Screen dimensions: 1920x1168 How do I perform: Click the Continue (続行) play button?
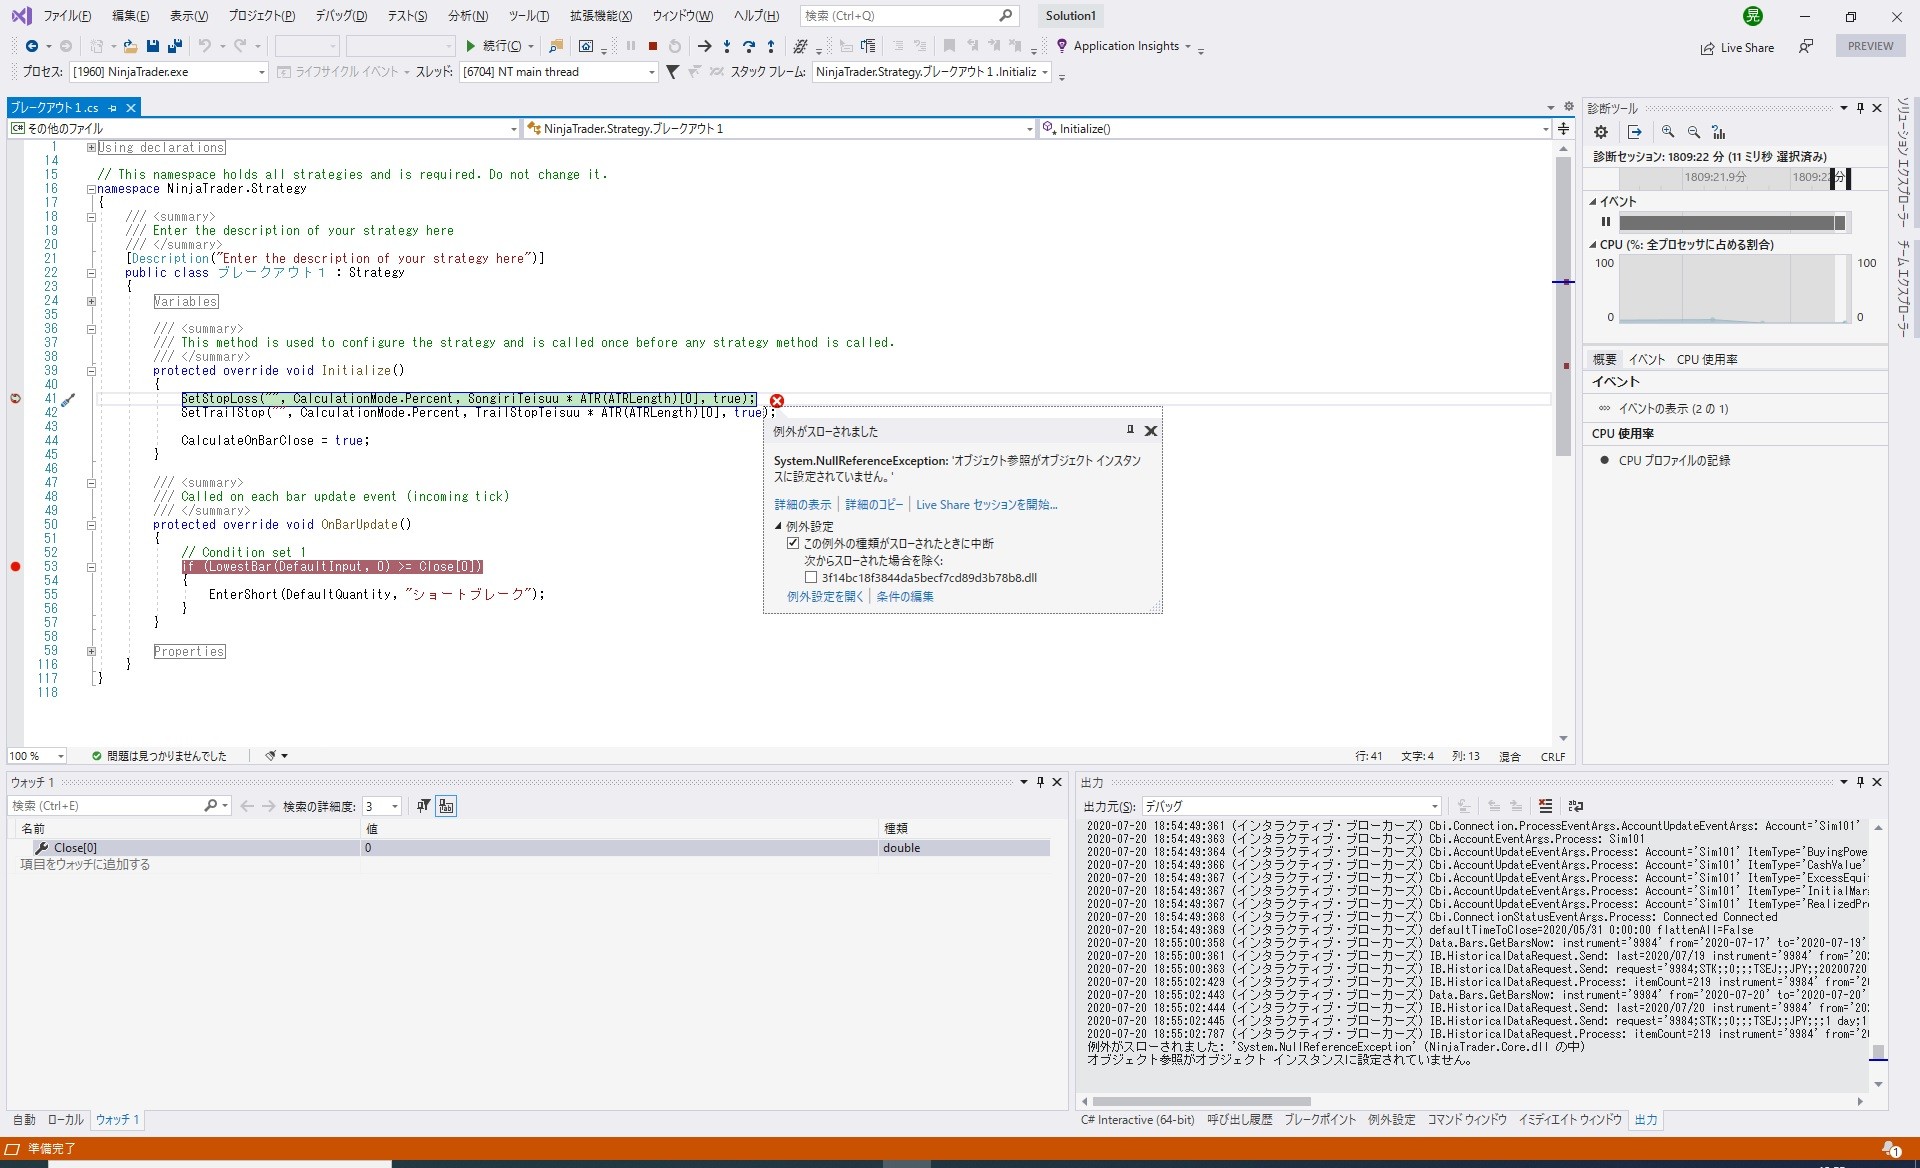pos(471,46)
